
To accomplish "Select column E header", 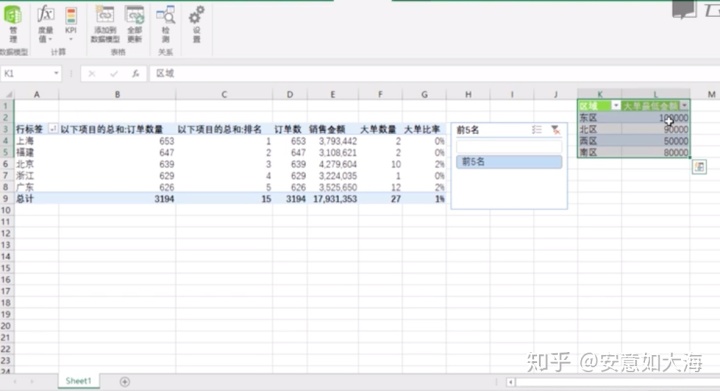I will pyautogui.click(x=333, y=95).
